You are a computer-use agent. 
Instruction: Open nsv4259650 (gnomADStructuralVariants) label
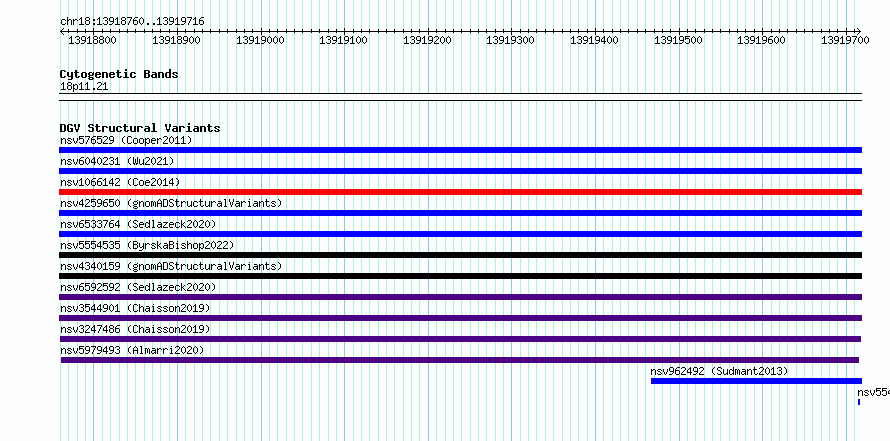pyautogui.click(x=171, y=203)
